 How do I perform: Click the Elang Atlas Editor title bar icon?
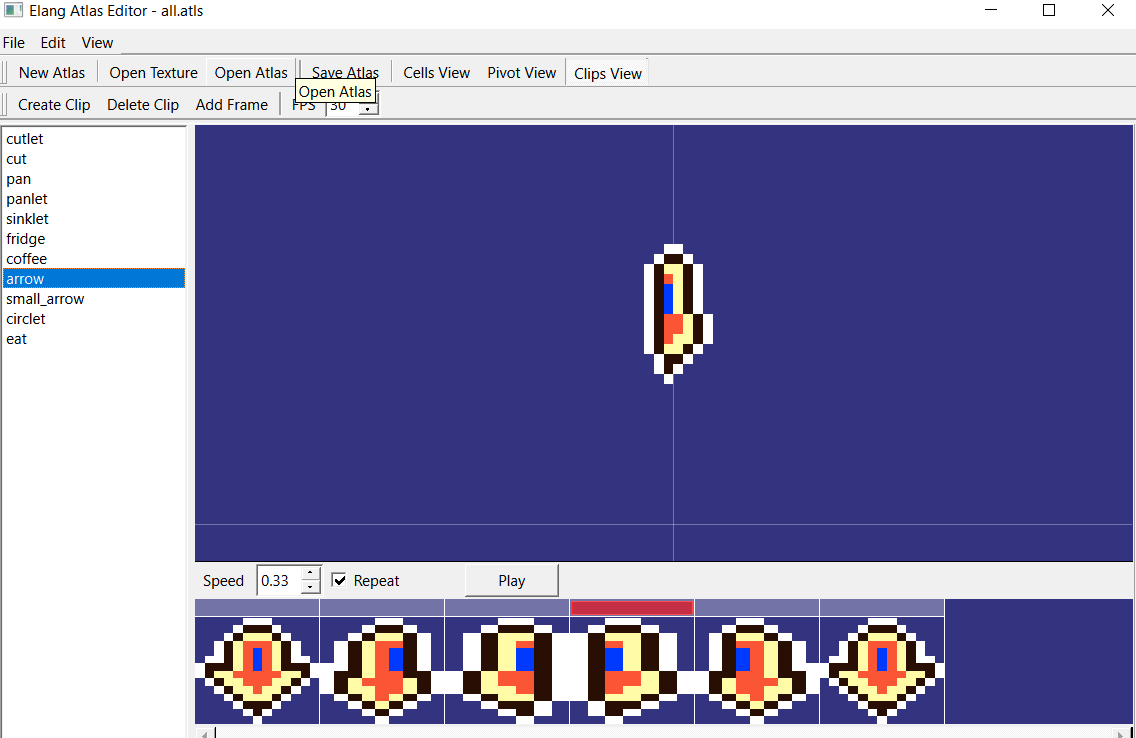tap(13, 10)
